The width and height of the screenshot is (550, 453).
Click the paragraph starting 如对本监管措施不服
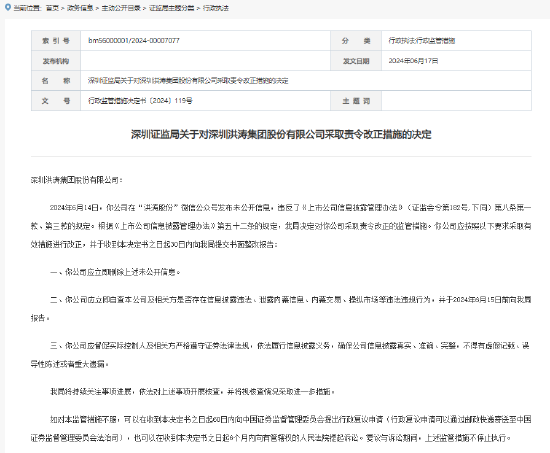coord(281,428)
